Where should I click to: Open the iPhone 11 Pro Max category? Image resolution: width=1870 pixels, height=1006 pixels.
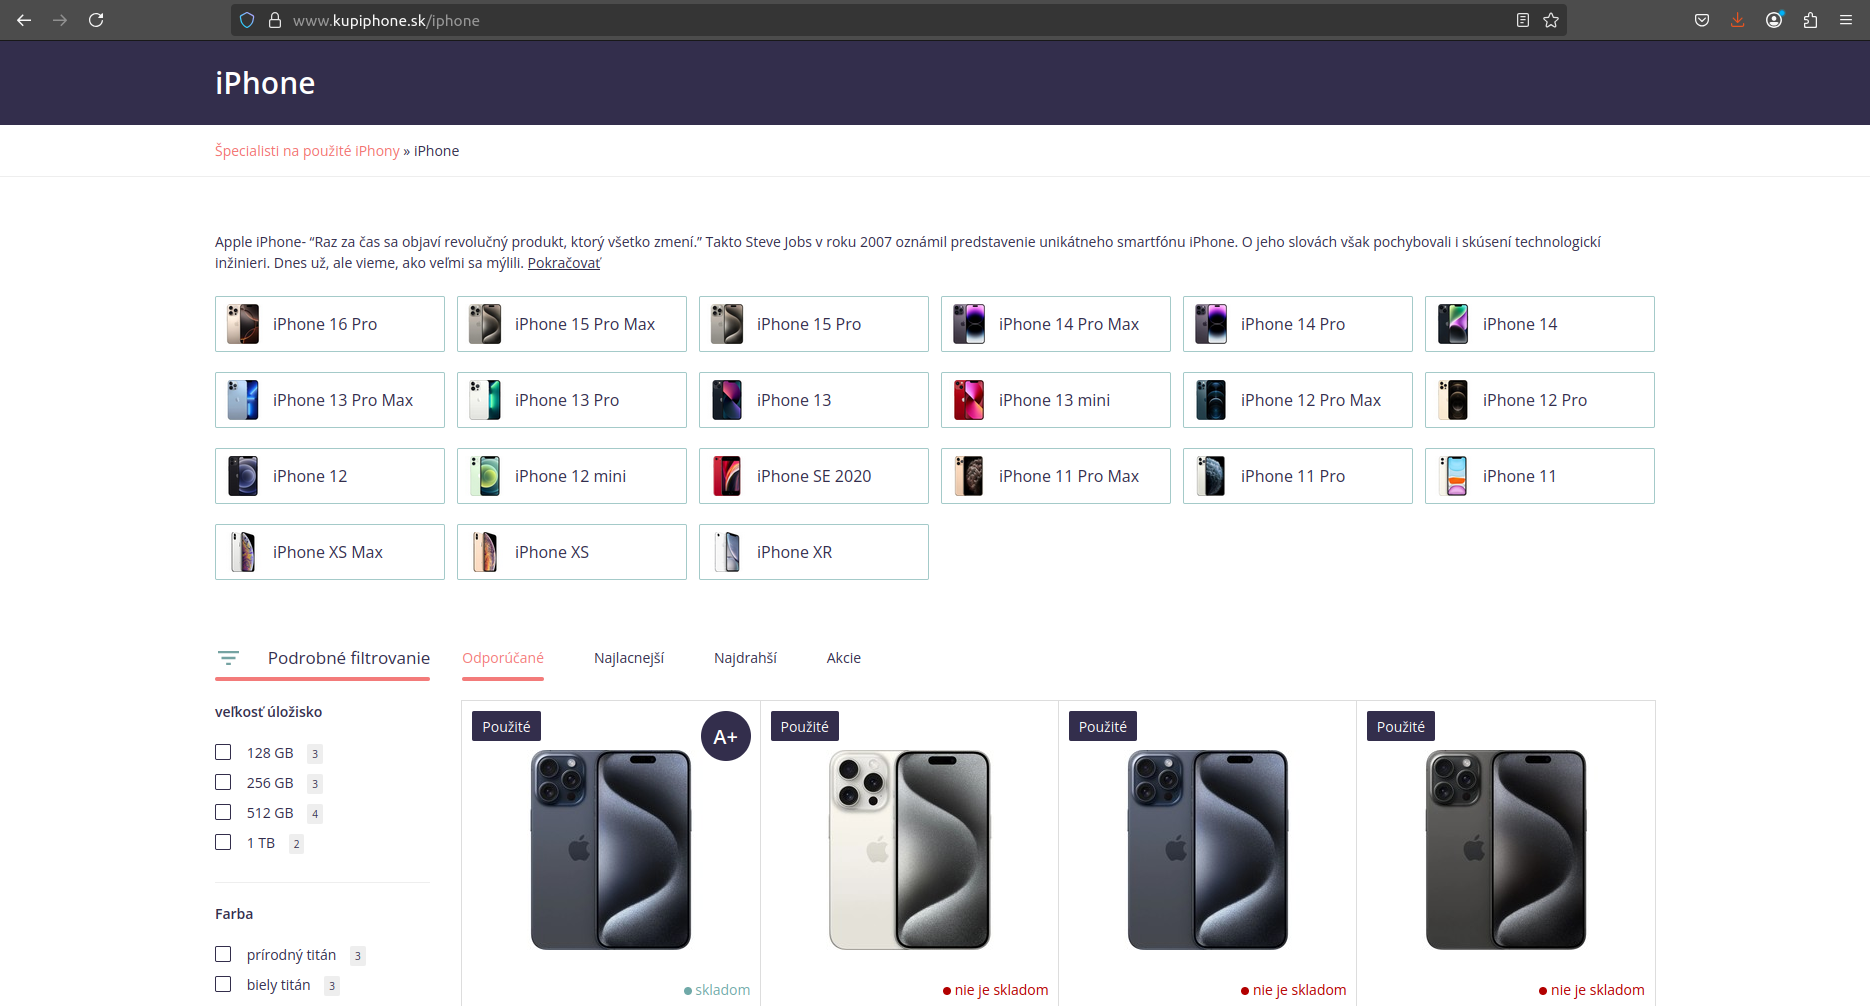pyautogui.click(x=1056, y=476)
